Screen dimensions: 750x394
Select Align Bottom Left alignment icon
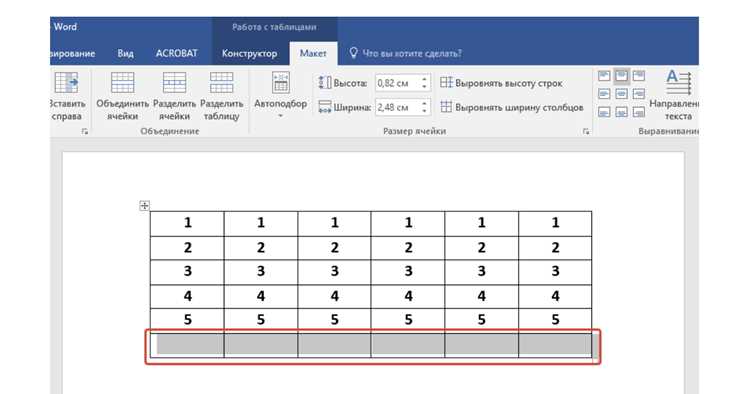[x=604, y=112]
